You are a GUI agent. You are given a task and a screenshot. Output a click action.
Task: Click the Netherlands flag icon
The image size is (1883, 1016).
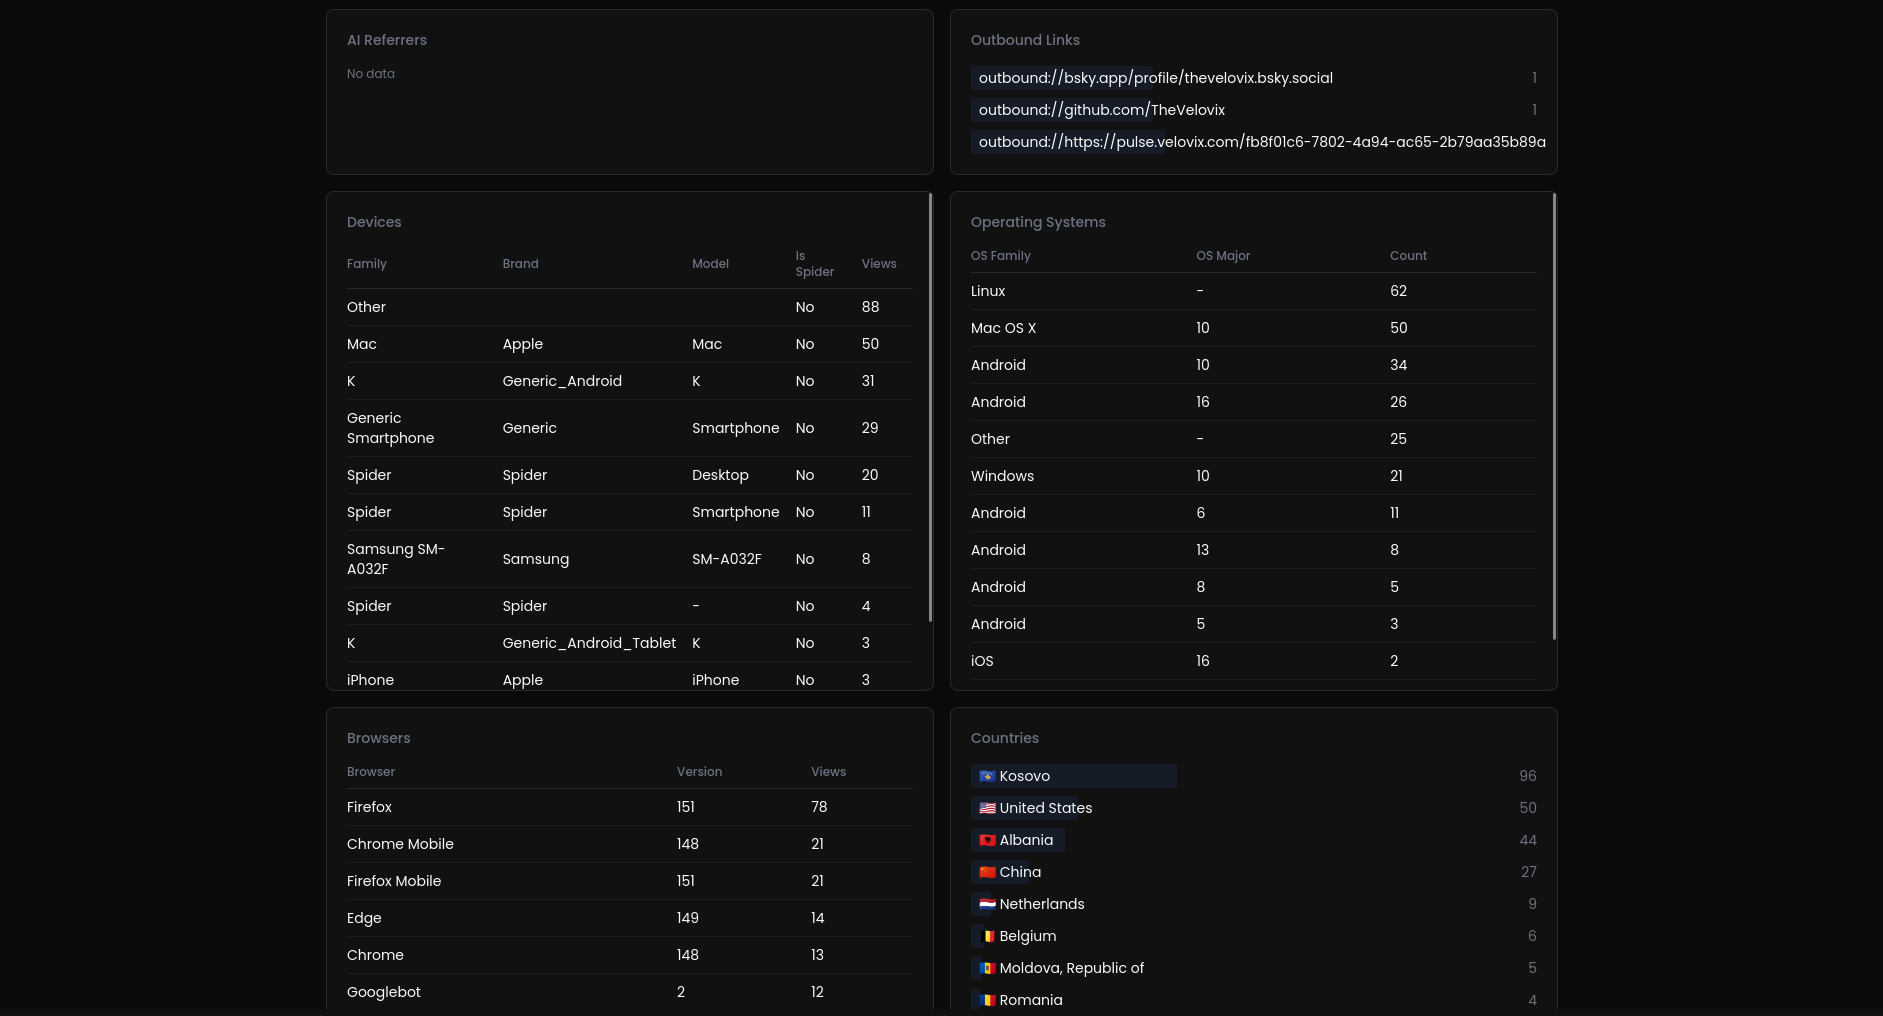coord(987,904)
